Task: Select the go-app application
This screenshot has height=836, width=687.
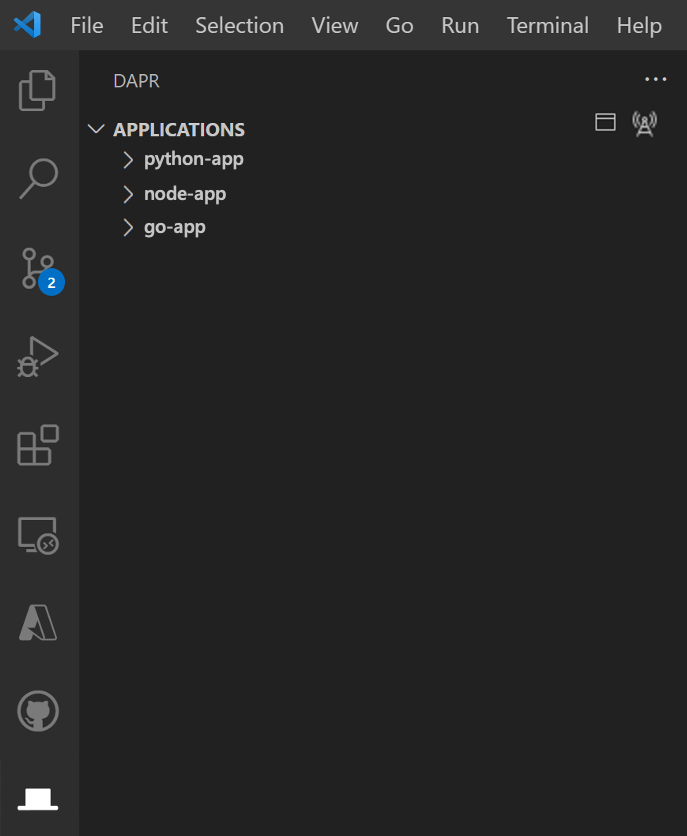Action: pos(175,227)
